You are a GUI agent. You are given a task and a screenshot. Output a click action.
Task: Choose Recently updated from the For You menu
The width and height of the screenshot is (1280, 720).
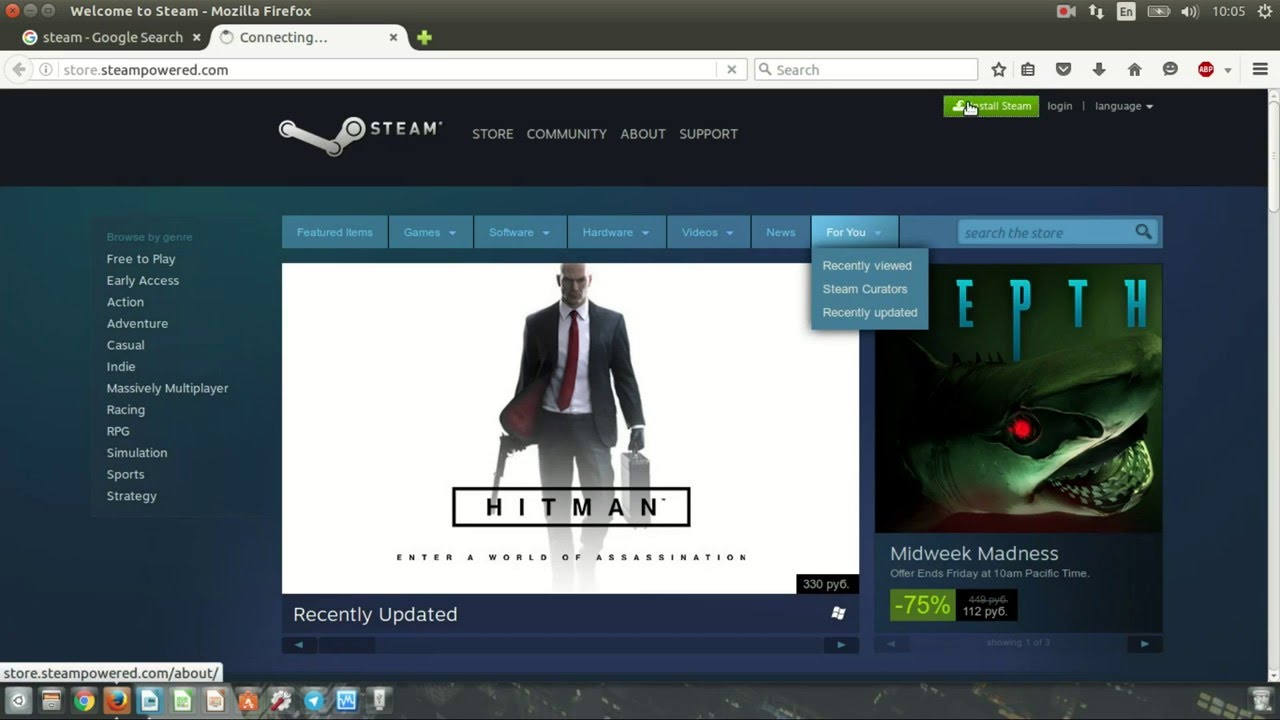coord(870,313)
